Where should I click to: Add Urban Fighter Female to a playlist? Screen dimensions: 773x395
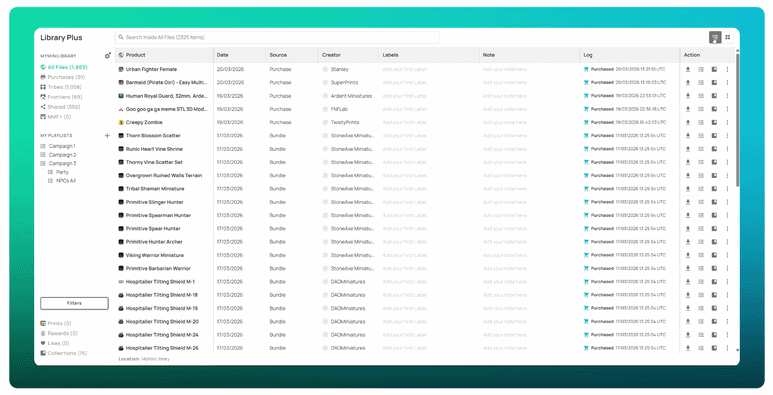(701, 70)
